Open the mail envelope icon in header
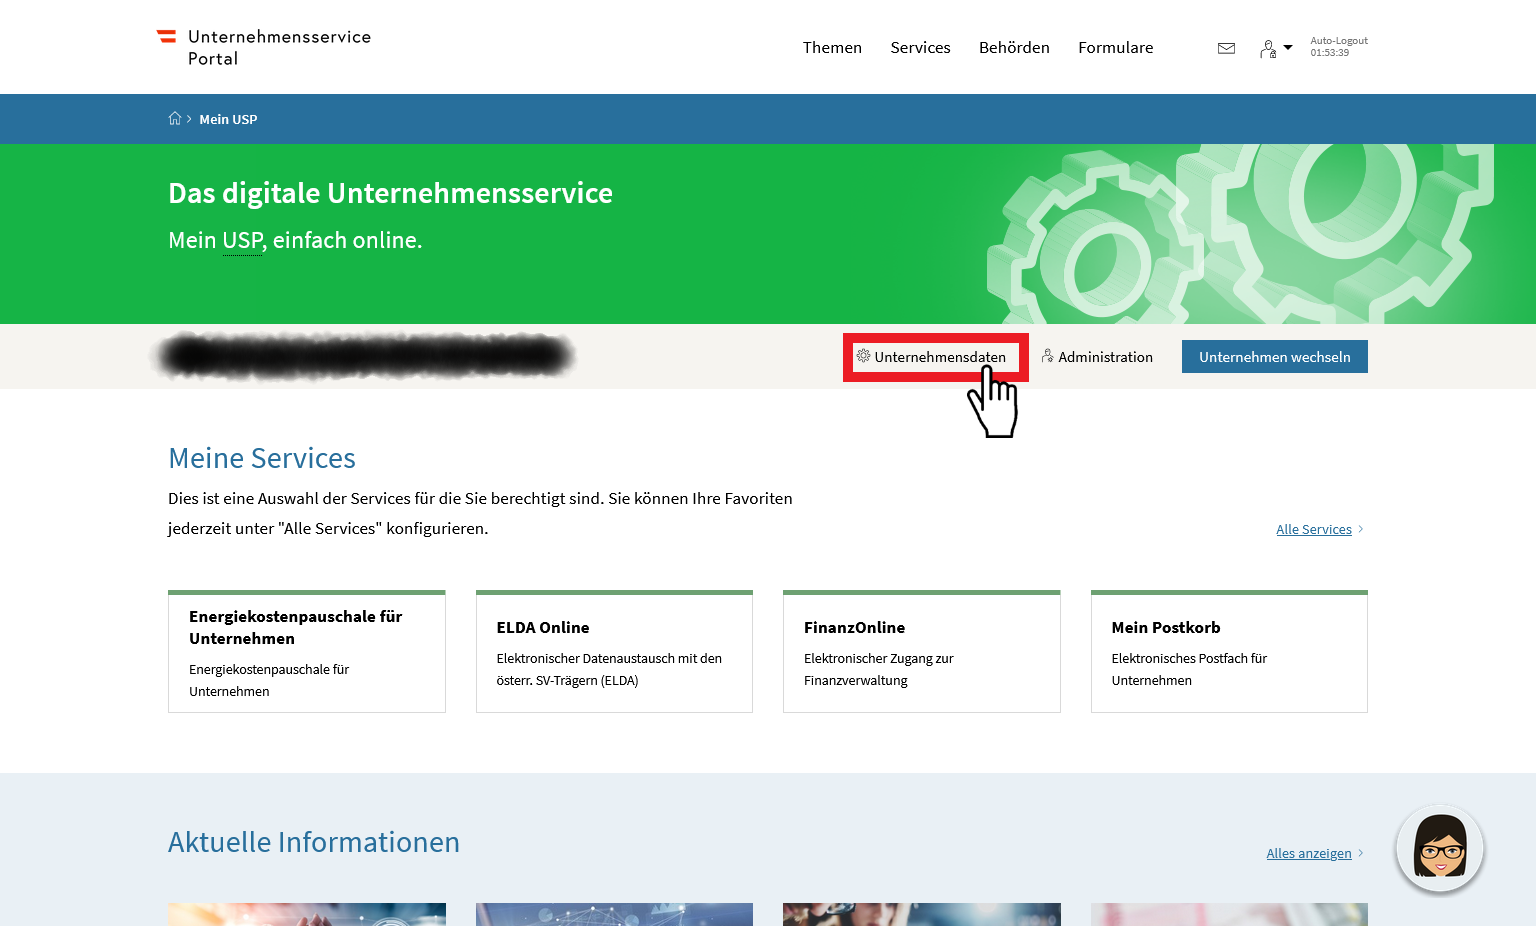This screenshot has height=926, width=1536. tap(1226, 48)
